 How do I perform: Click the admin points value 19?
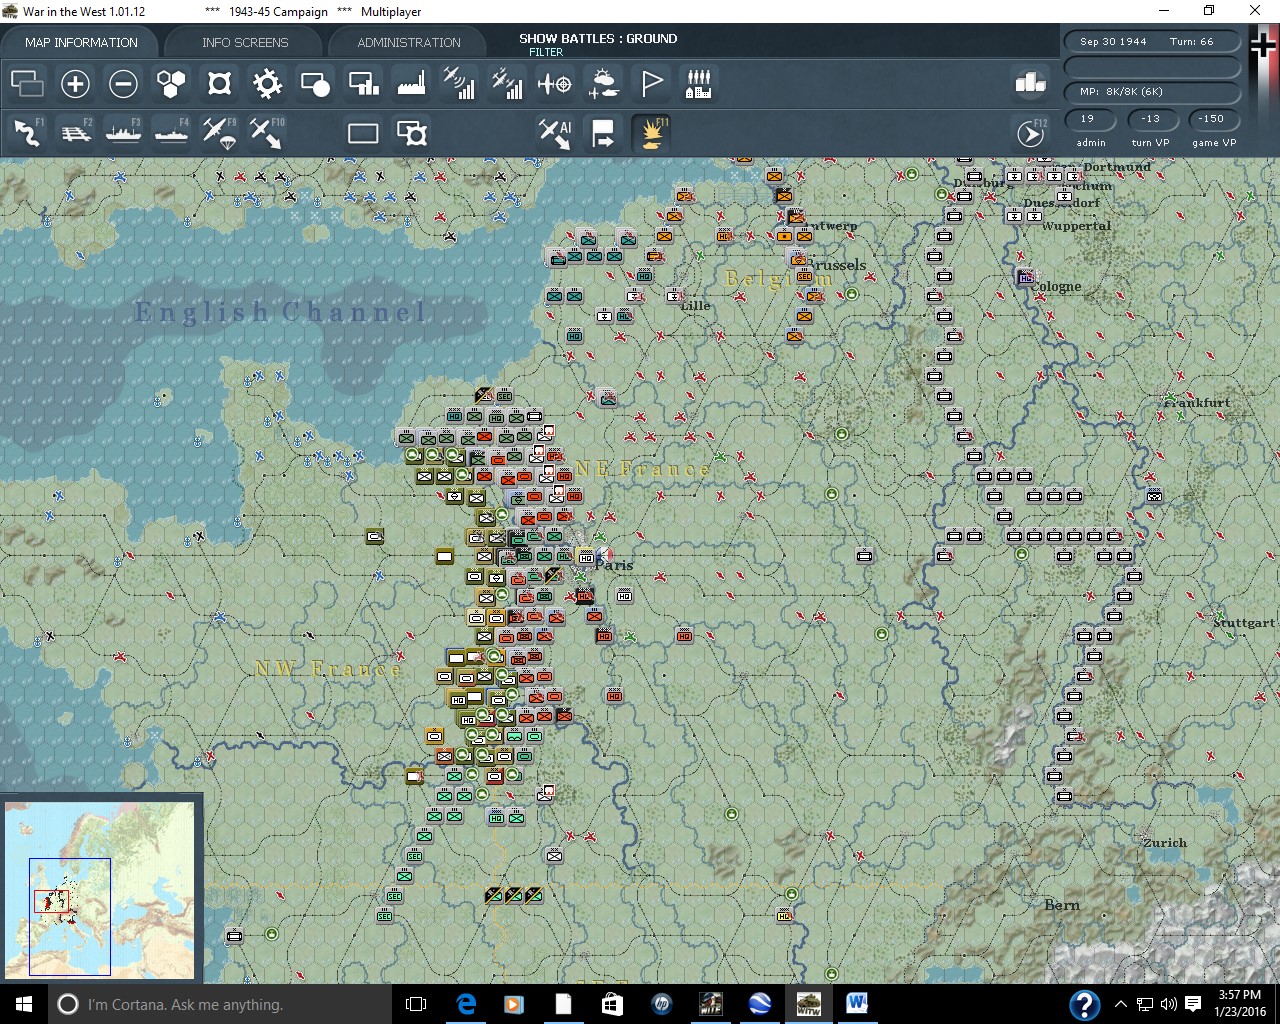(1088, 119)
